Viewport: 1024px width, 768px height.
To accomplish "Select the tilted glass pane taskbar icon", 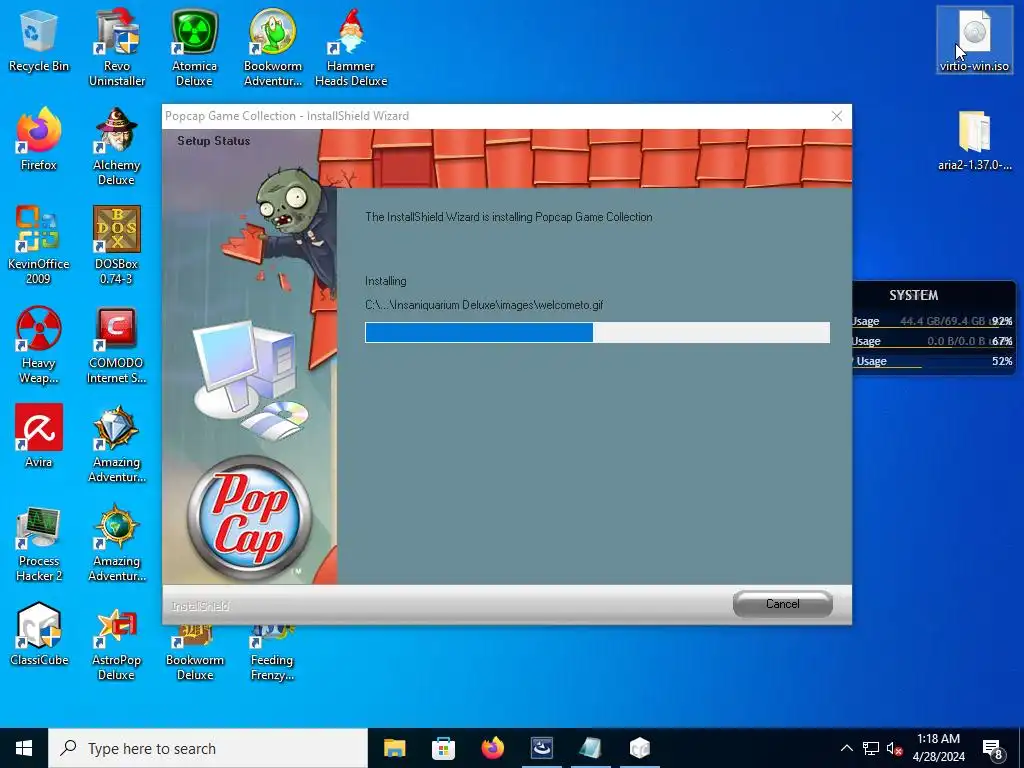I will (x=590, y=748).
